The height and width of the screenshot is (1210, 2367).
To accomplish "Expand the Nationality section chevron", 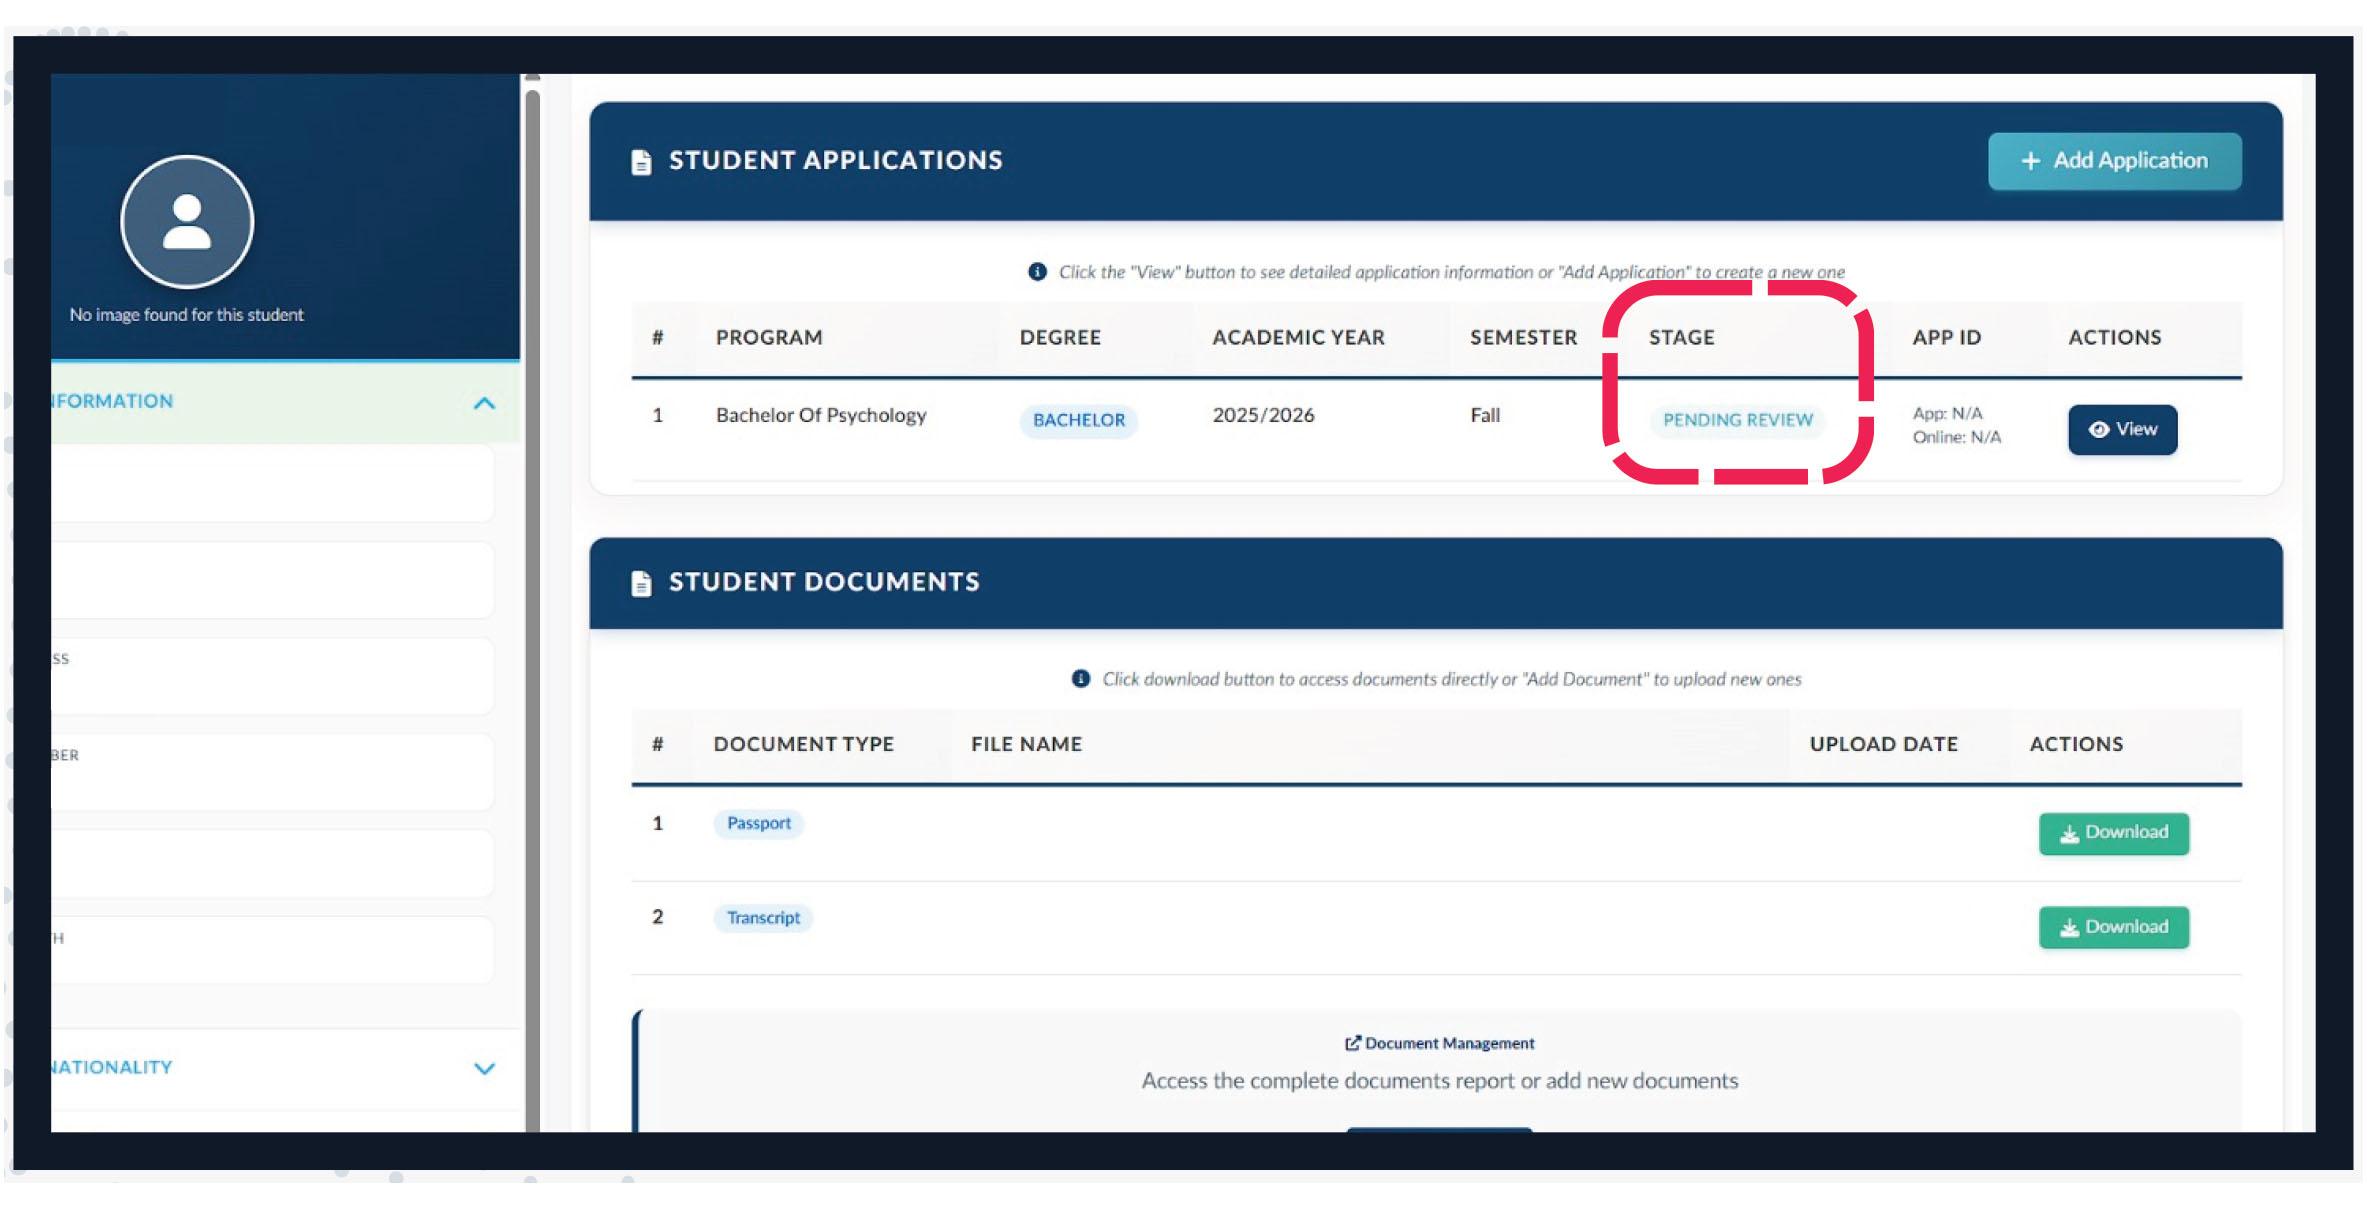I will (x=484, y=1068).
